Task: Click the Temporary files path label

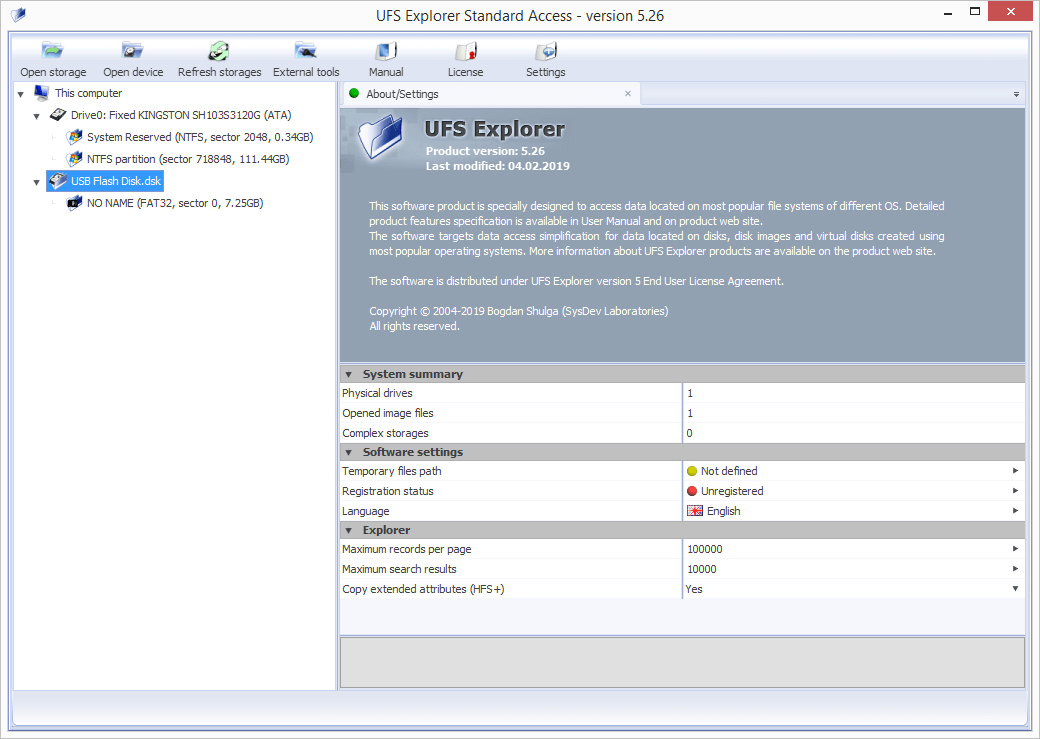Action: coord(391,471)
